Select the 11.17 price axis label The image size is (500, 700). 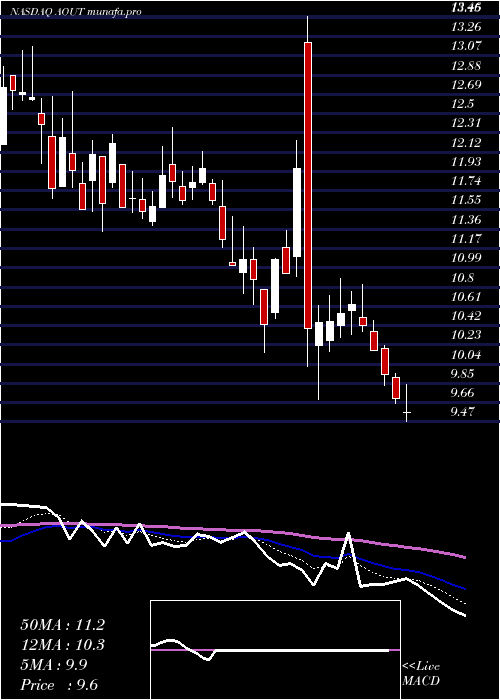point(467,239)
